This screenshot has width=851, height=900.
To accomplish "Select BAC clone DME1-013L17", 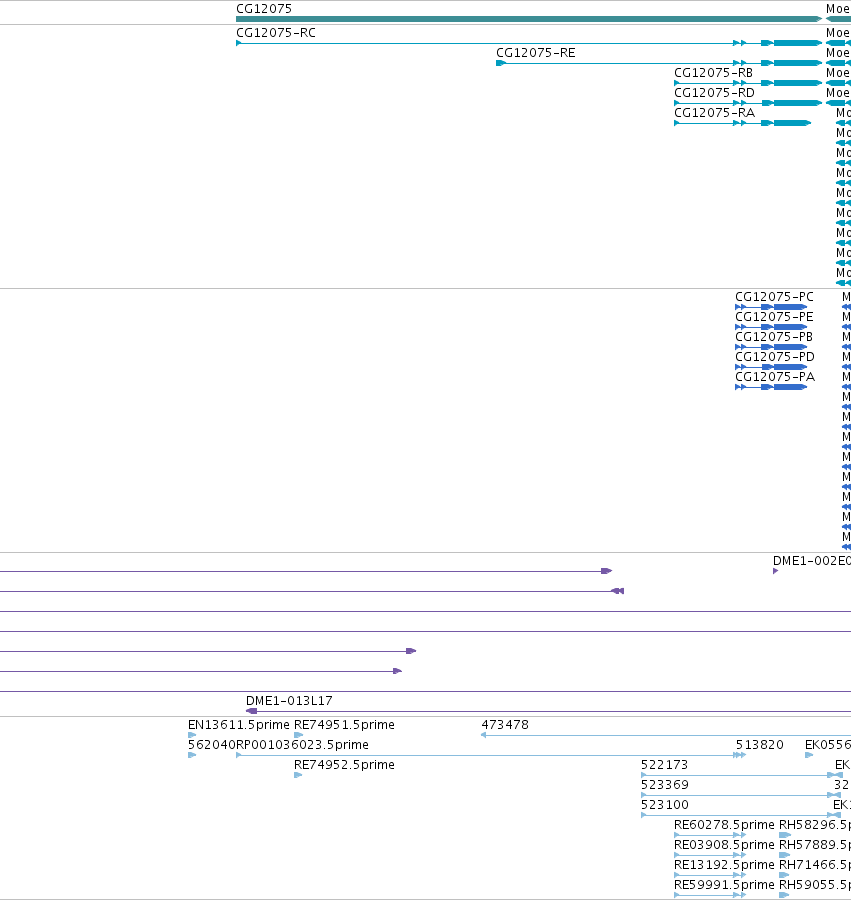I will (289, 701).
